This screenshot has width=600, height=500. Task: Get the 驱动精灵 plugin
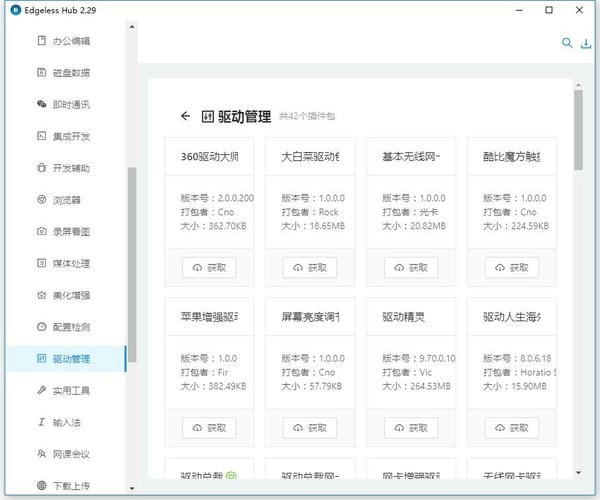tap(411, 428)
